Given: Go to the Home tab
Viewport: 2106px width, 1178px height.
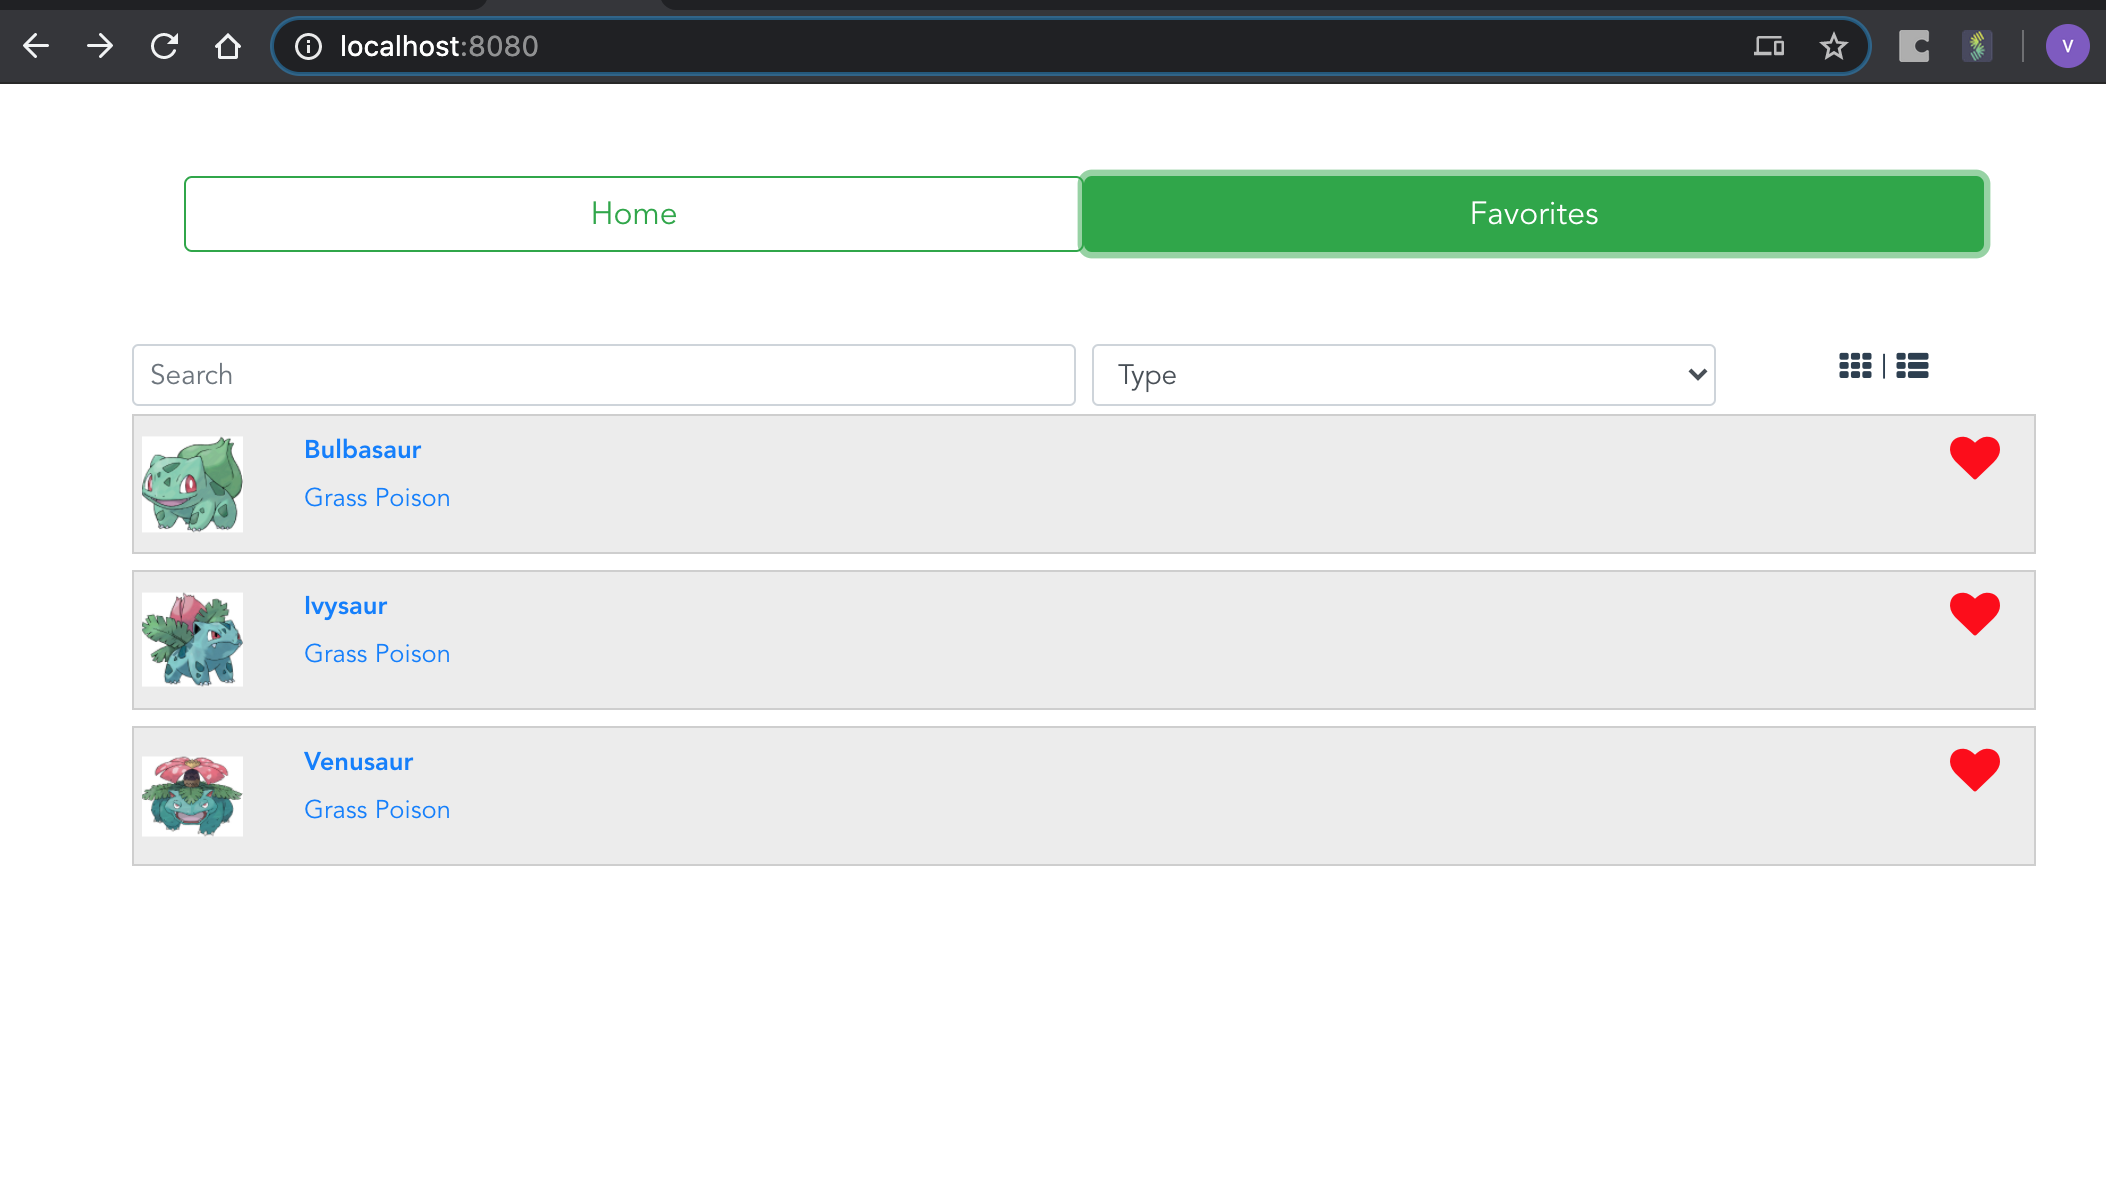Looking at the screenshot, I should click(633, 214).
